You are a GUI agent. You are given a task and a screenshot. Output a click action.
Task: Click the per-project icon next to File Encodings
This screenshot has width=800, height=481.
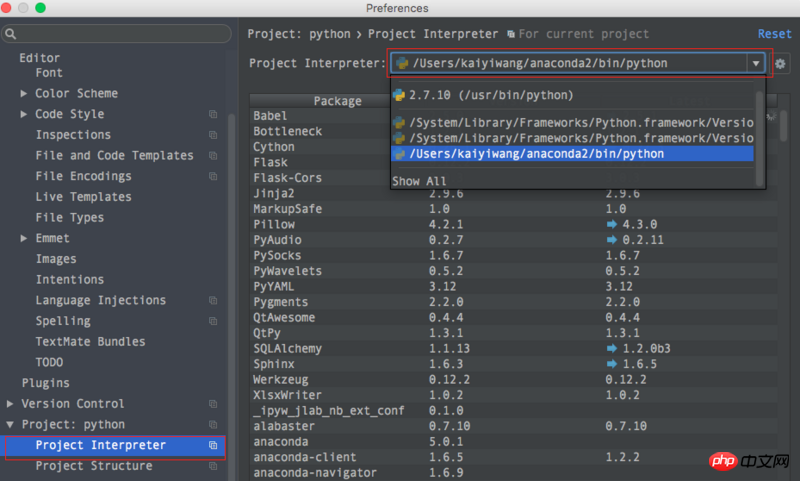[213, 176]
